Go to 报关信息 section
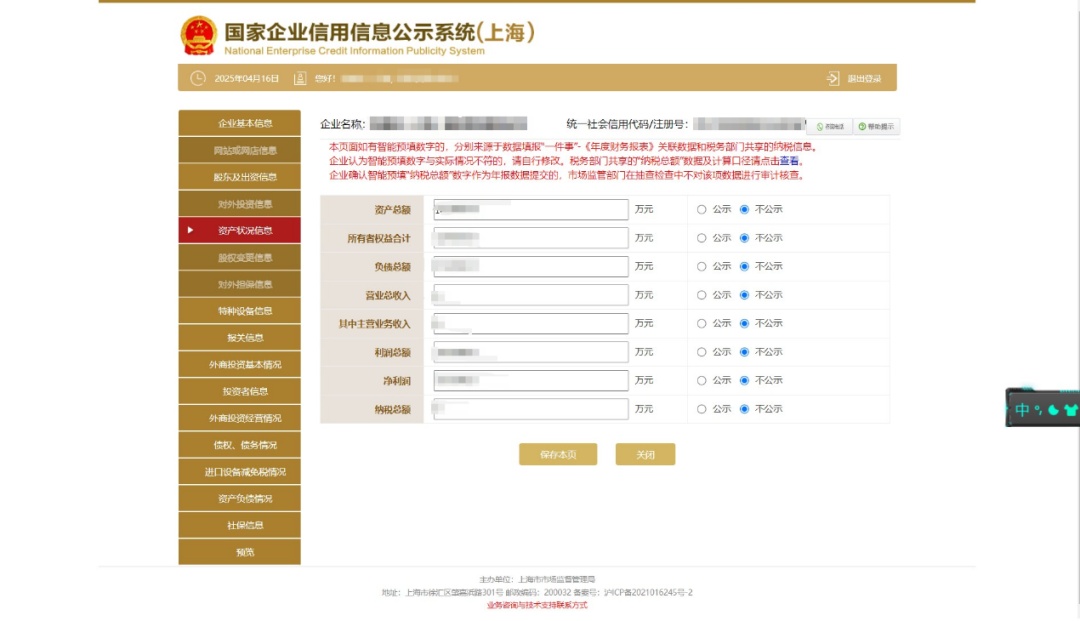This screenshot has width=1080, height=621. click(239, 337)
